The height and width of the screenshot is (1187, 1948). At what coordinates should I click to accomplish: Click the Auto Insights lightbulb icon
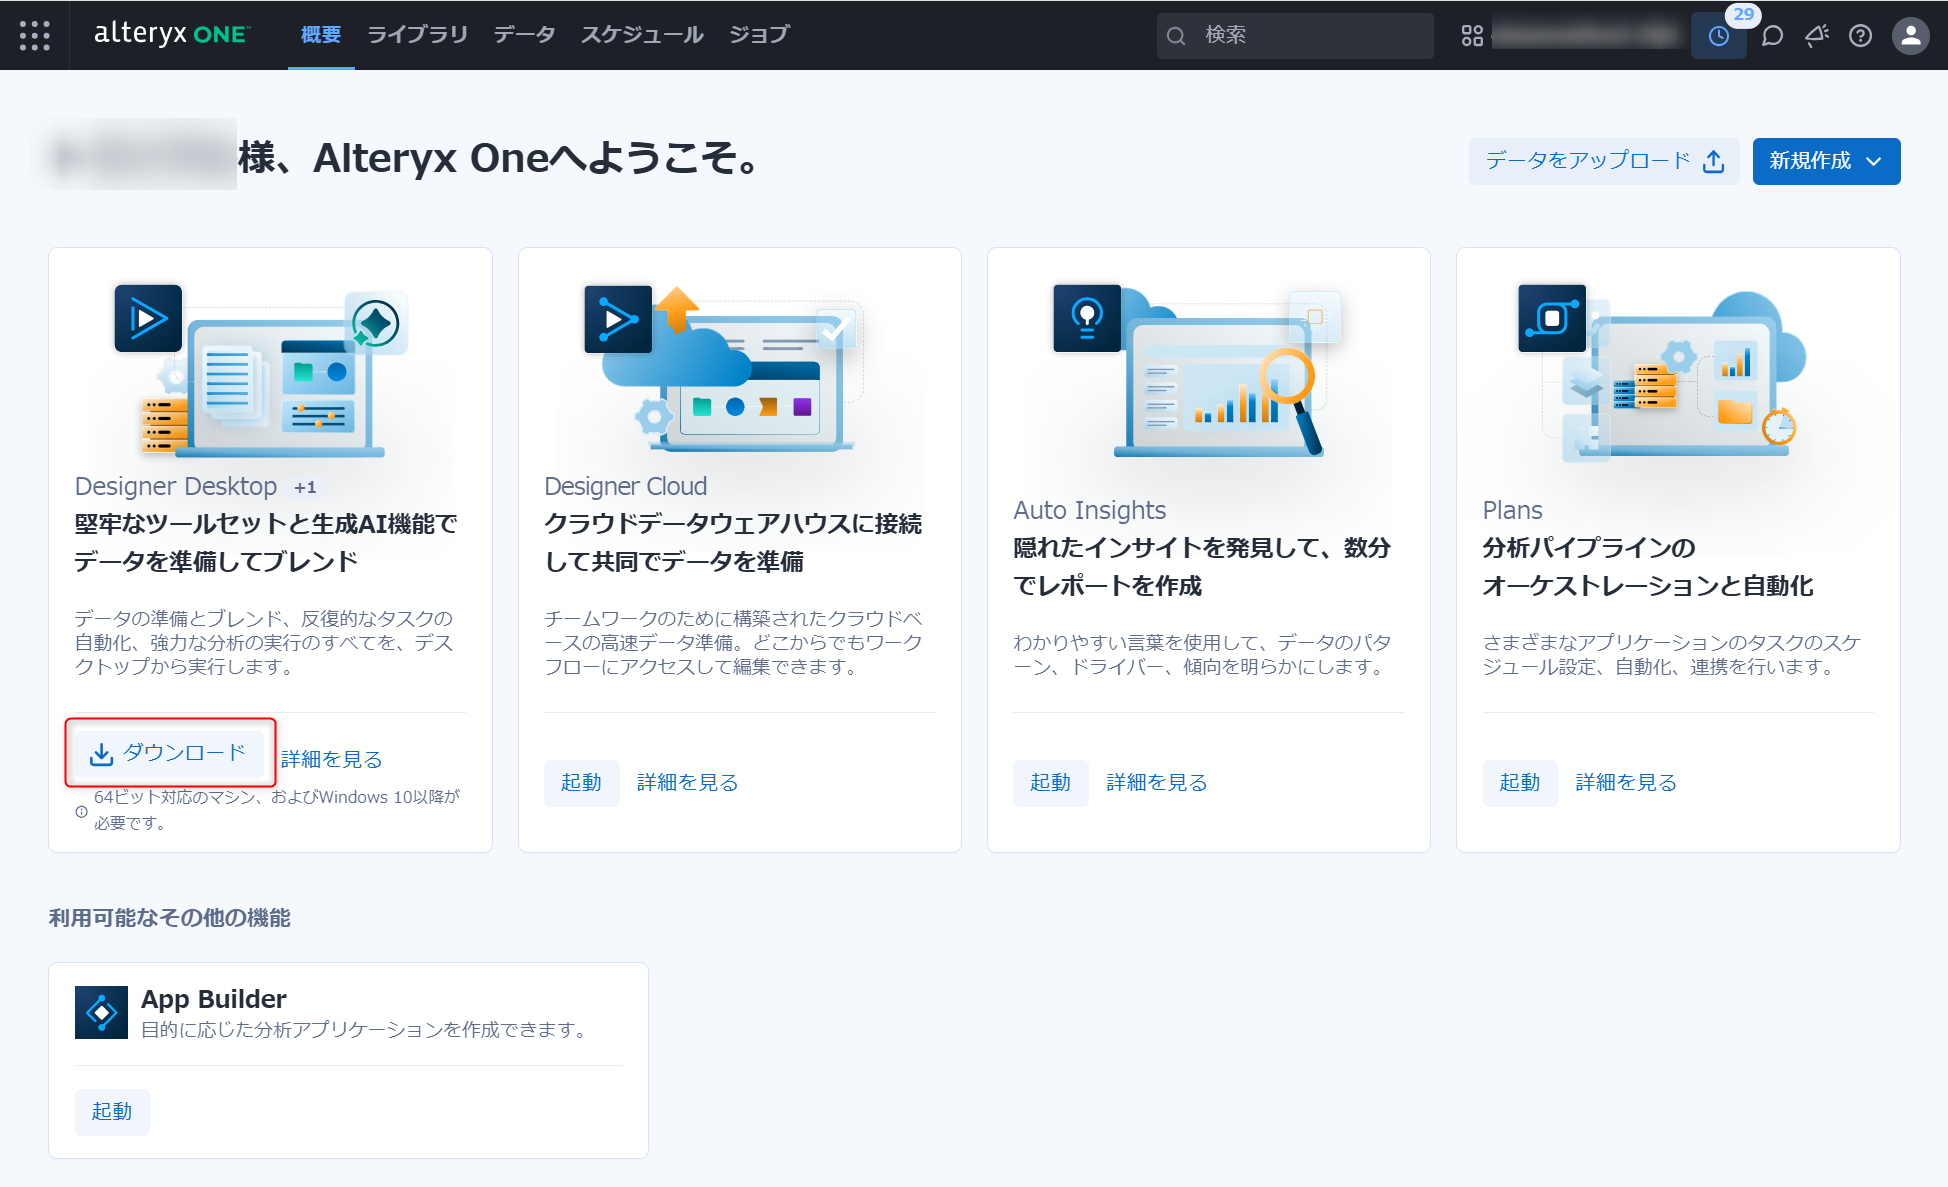[x=1087, y=318]
